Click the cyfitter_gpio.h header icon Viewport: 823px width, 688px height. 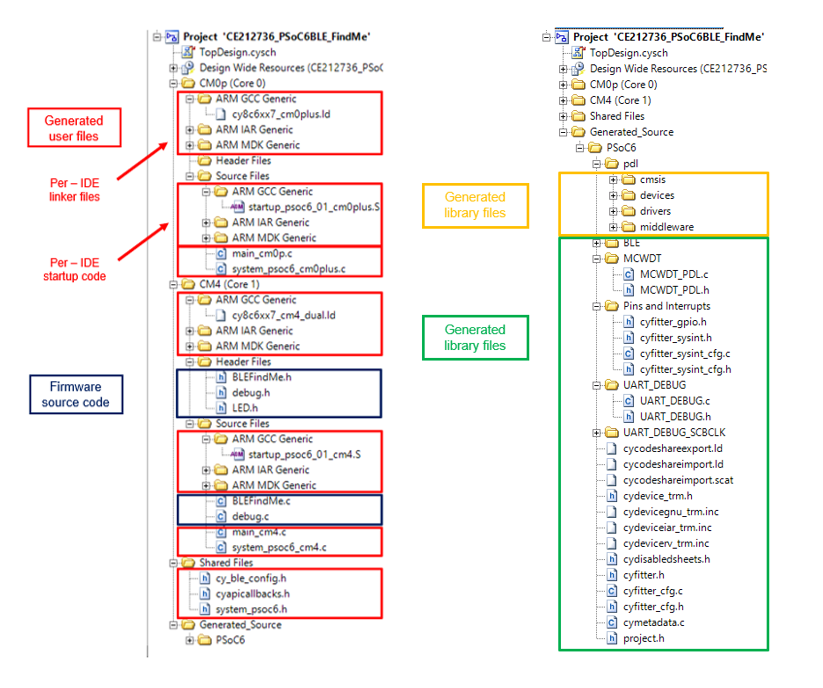pyautogui.click(x=628, y=322)
